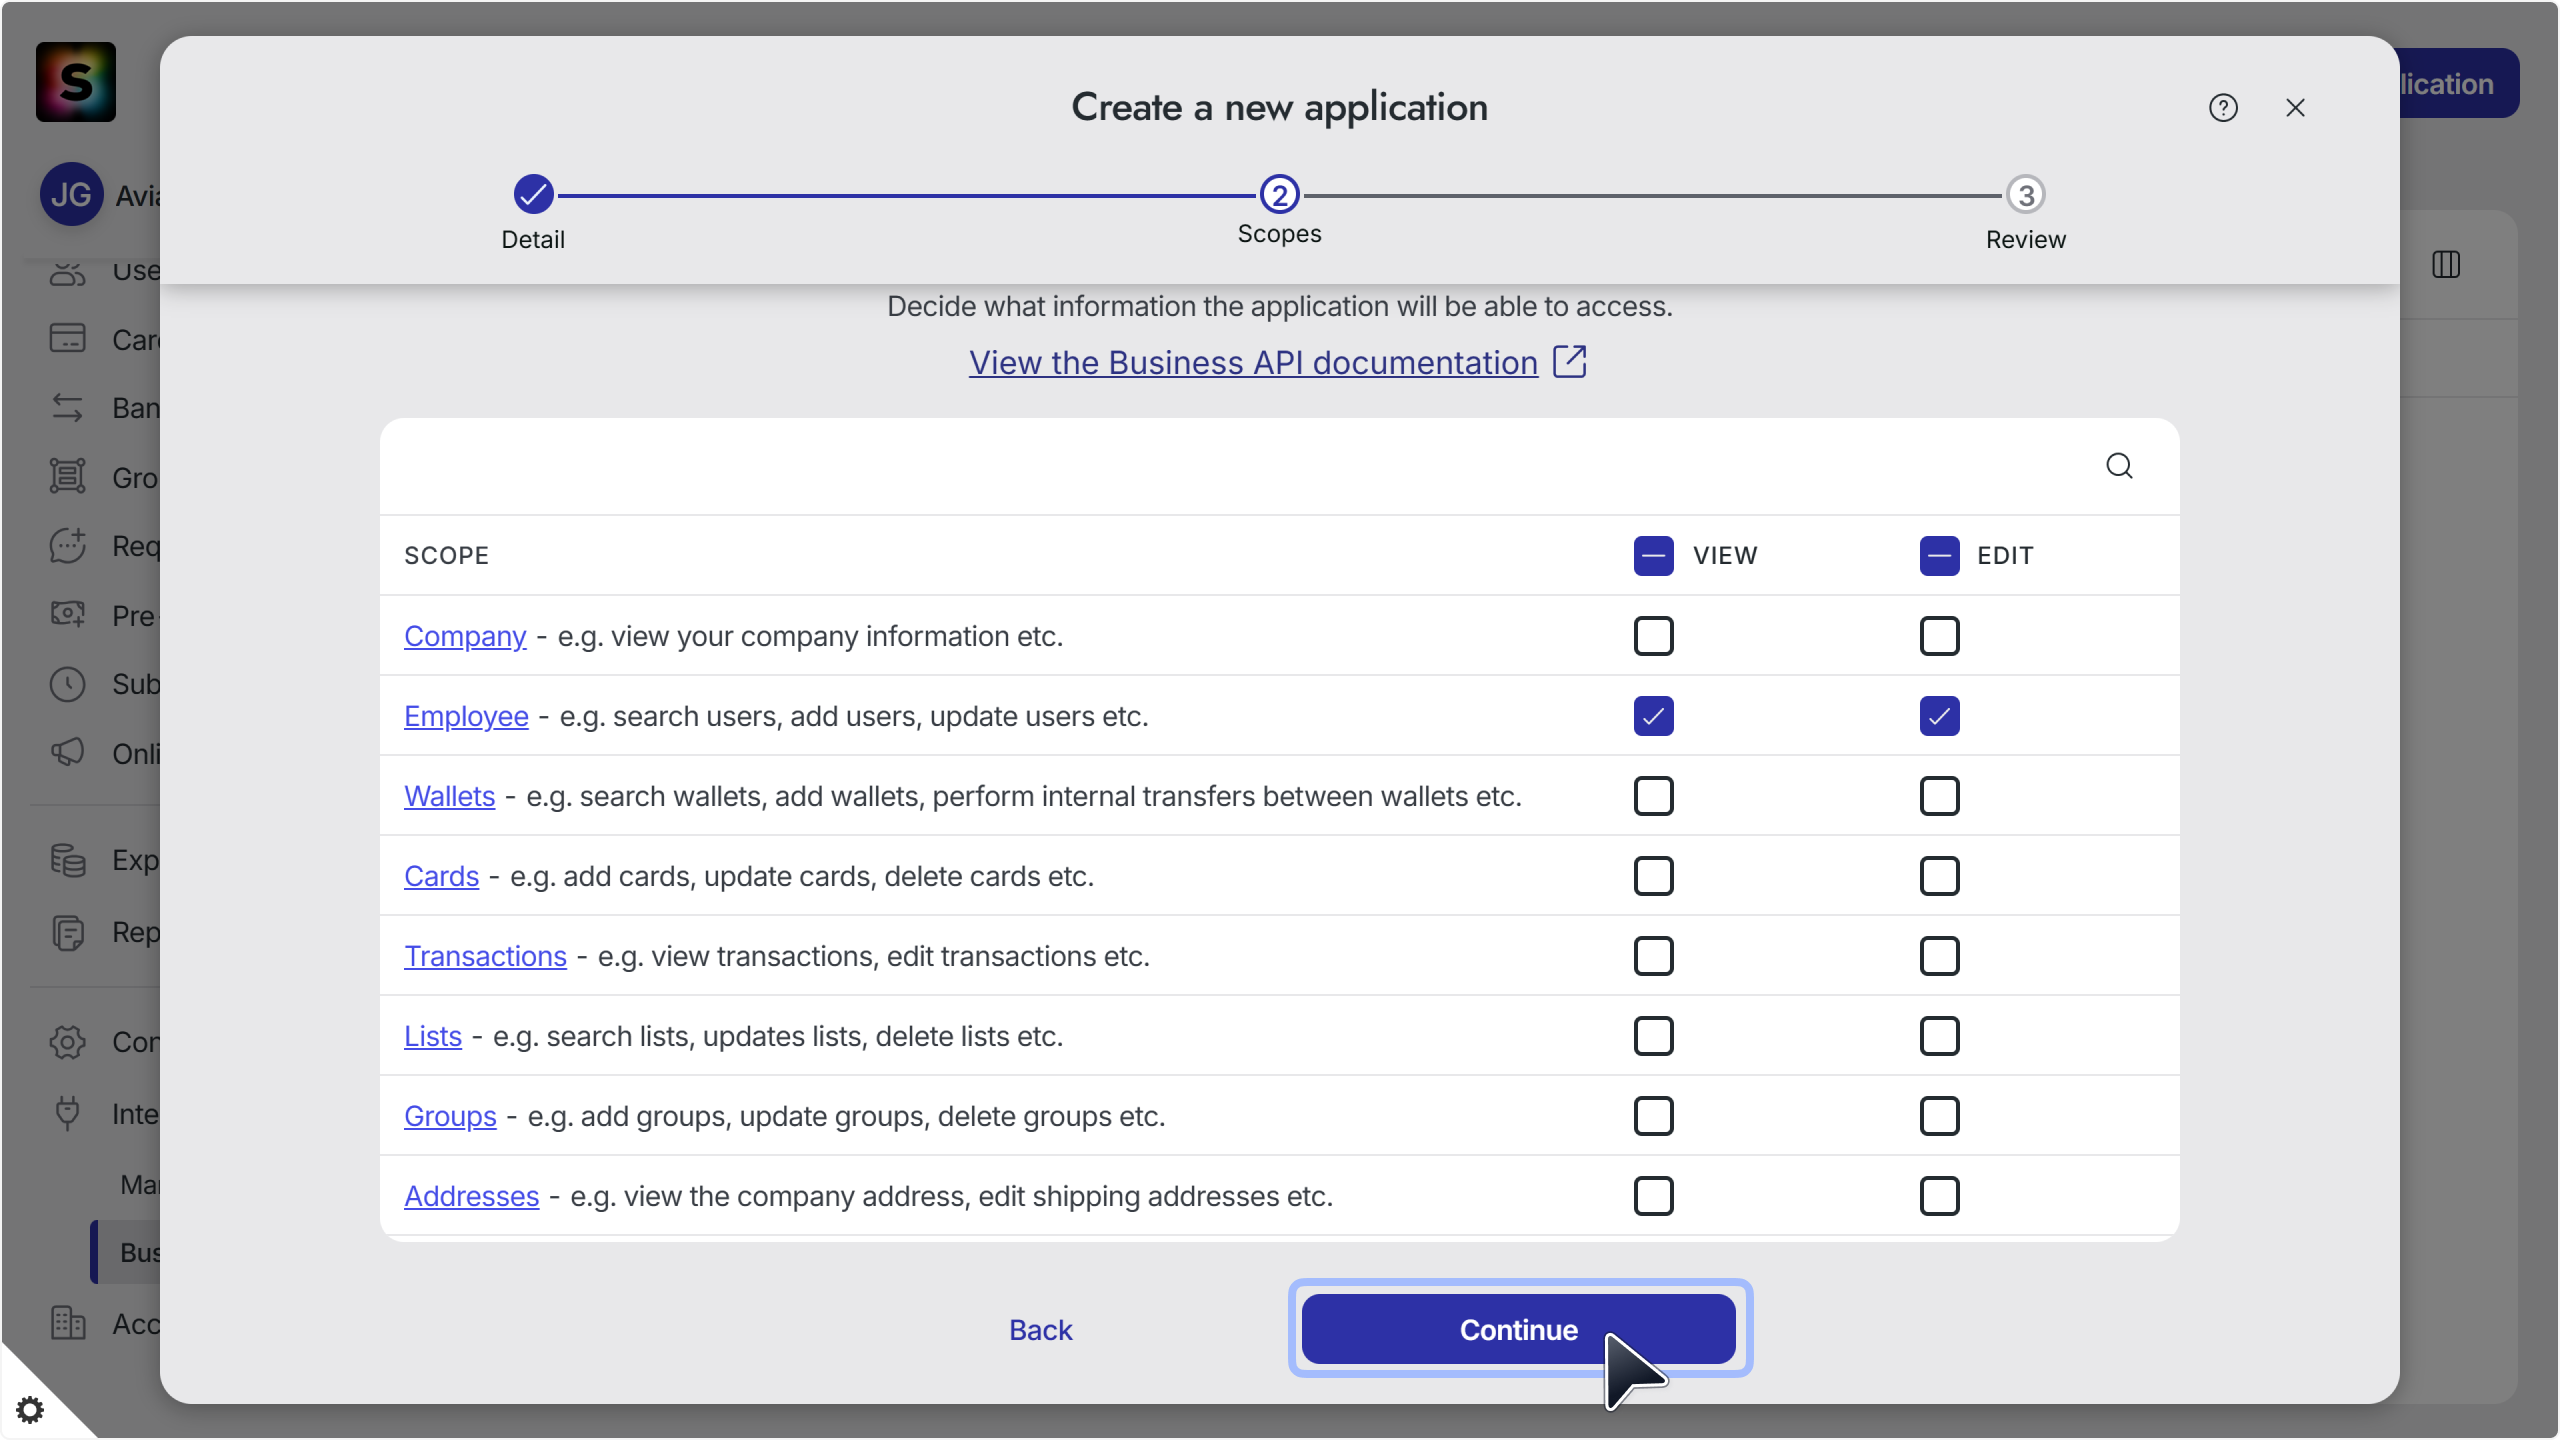2560x1440 pixels.
Task: Toggle the VIEW column header checkbox
Action: (1653, 556)
